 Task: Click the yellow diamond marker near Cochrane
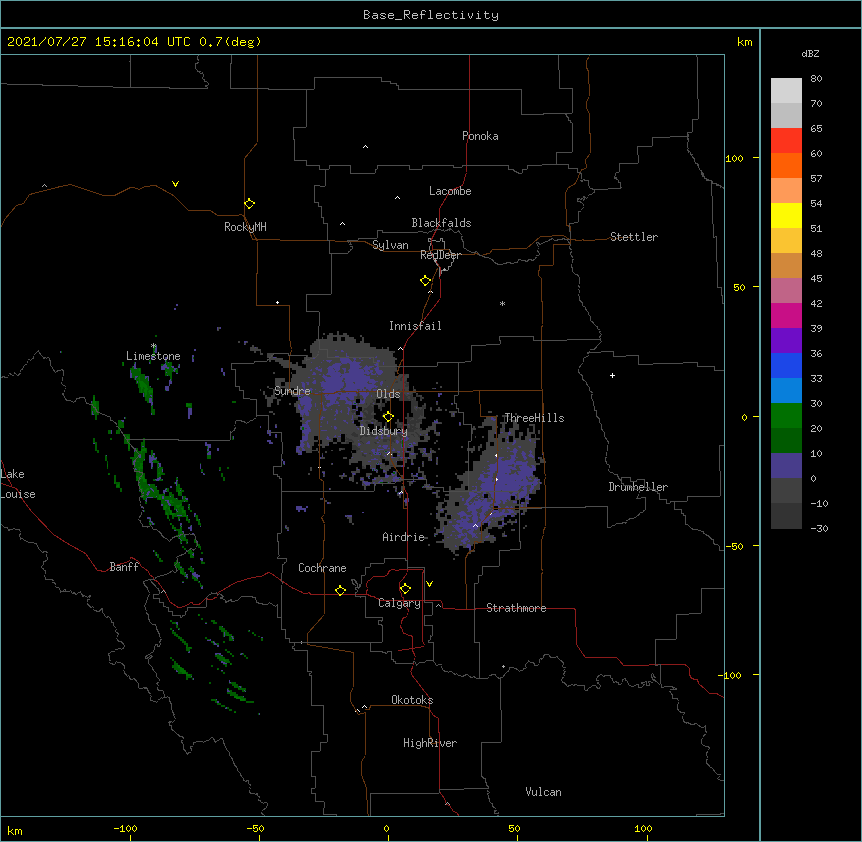340,590
